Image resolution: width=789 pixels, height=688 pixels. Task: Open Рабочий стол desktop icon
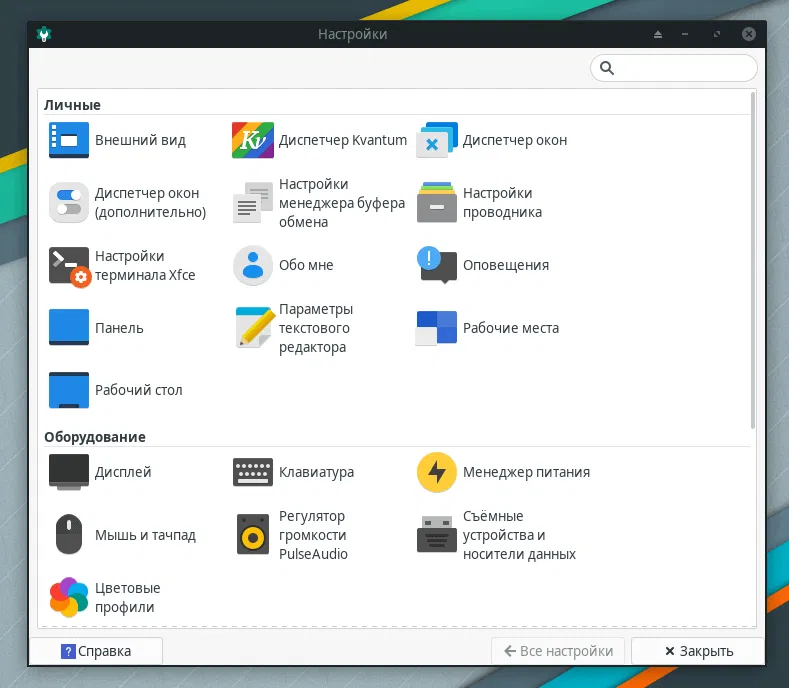pos(69,390)
